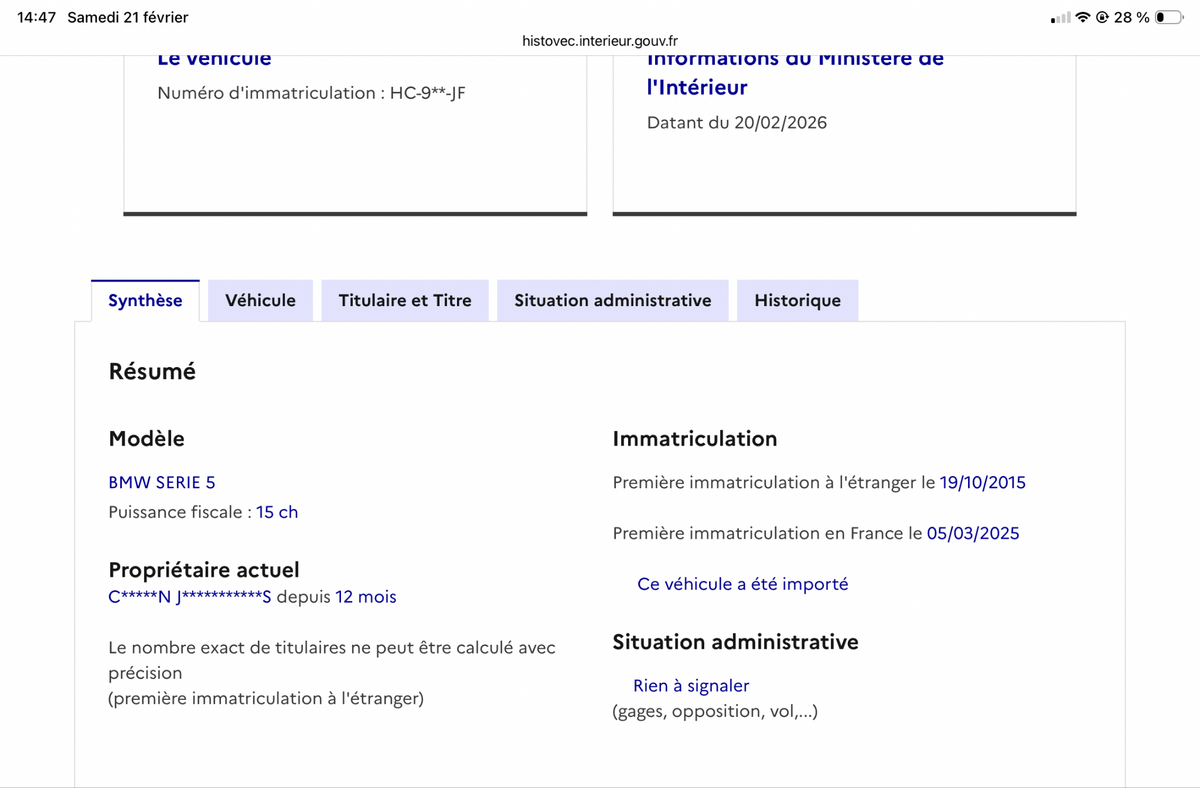Open the Historique tab
The height and width of the screenshot is (788, 1200).
(797, 300)
